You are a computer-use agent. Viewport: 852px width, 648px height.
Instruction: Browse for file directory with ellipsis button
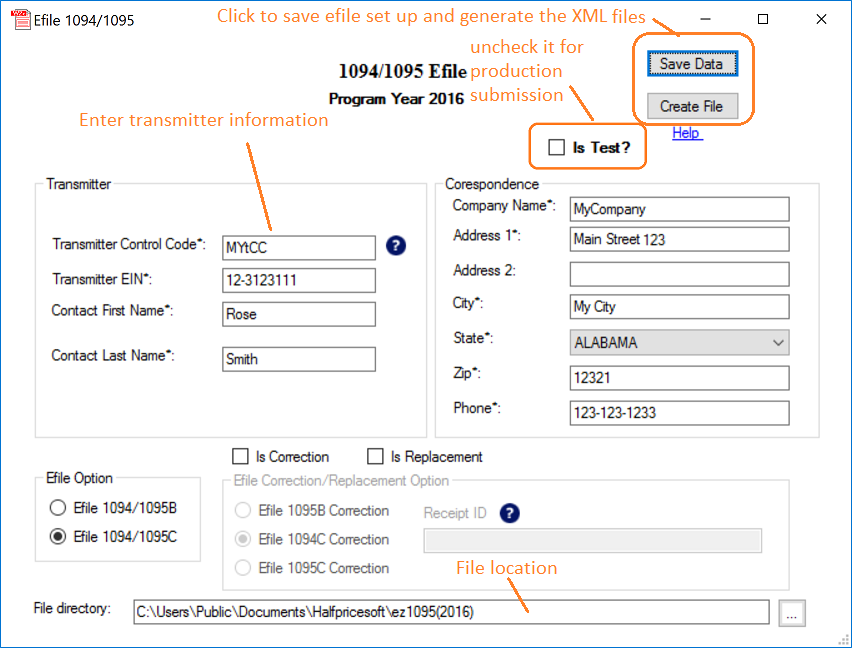tap(792, 613)
